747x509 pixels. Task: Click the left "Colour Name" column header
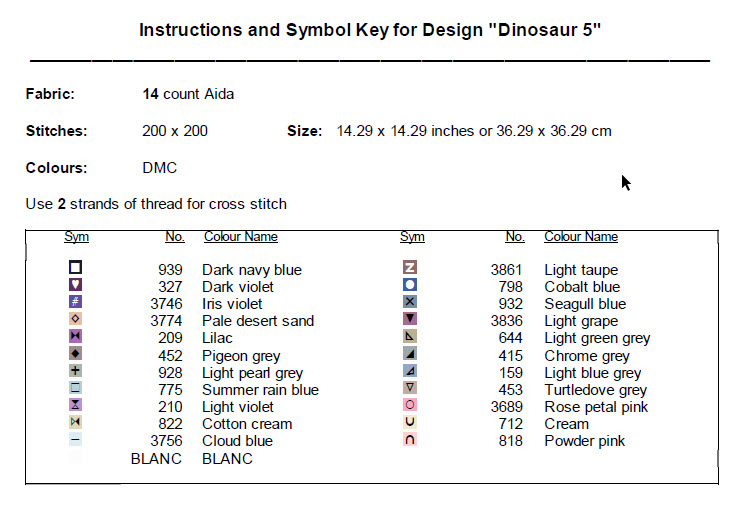click(240, 237)
